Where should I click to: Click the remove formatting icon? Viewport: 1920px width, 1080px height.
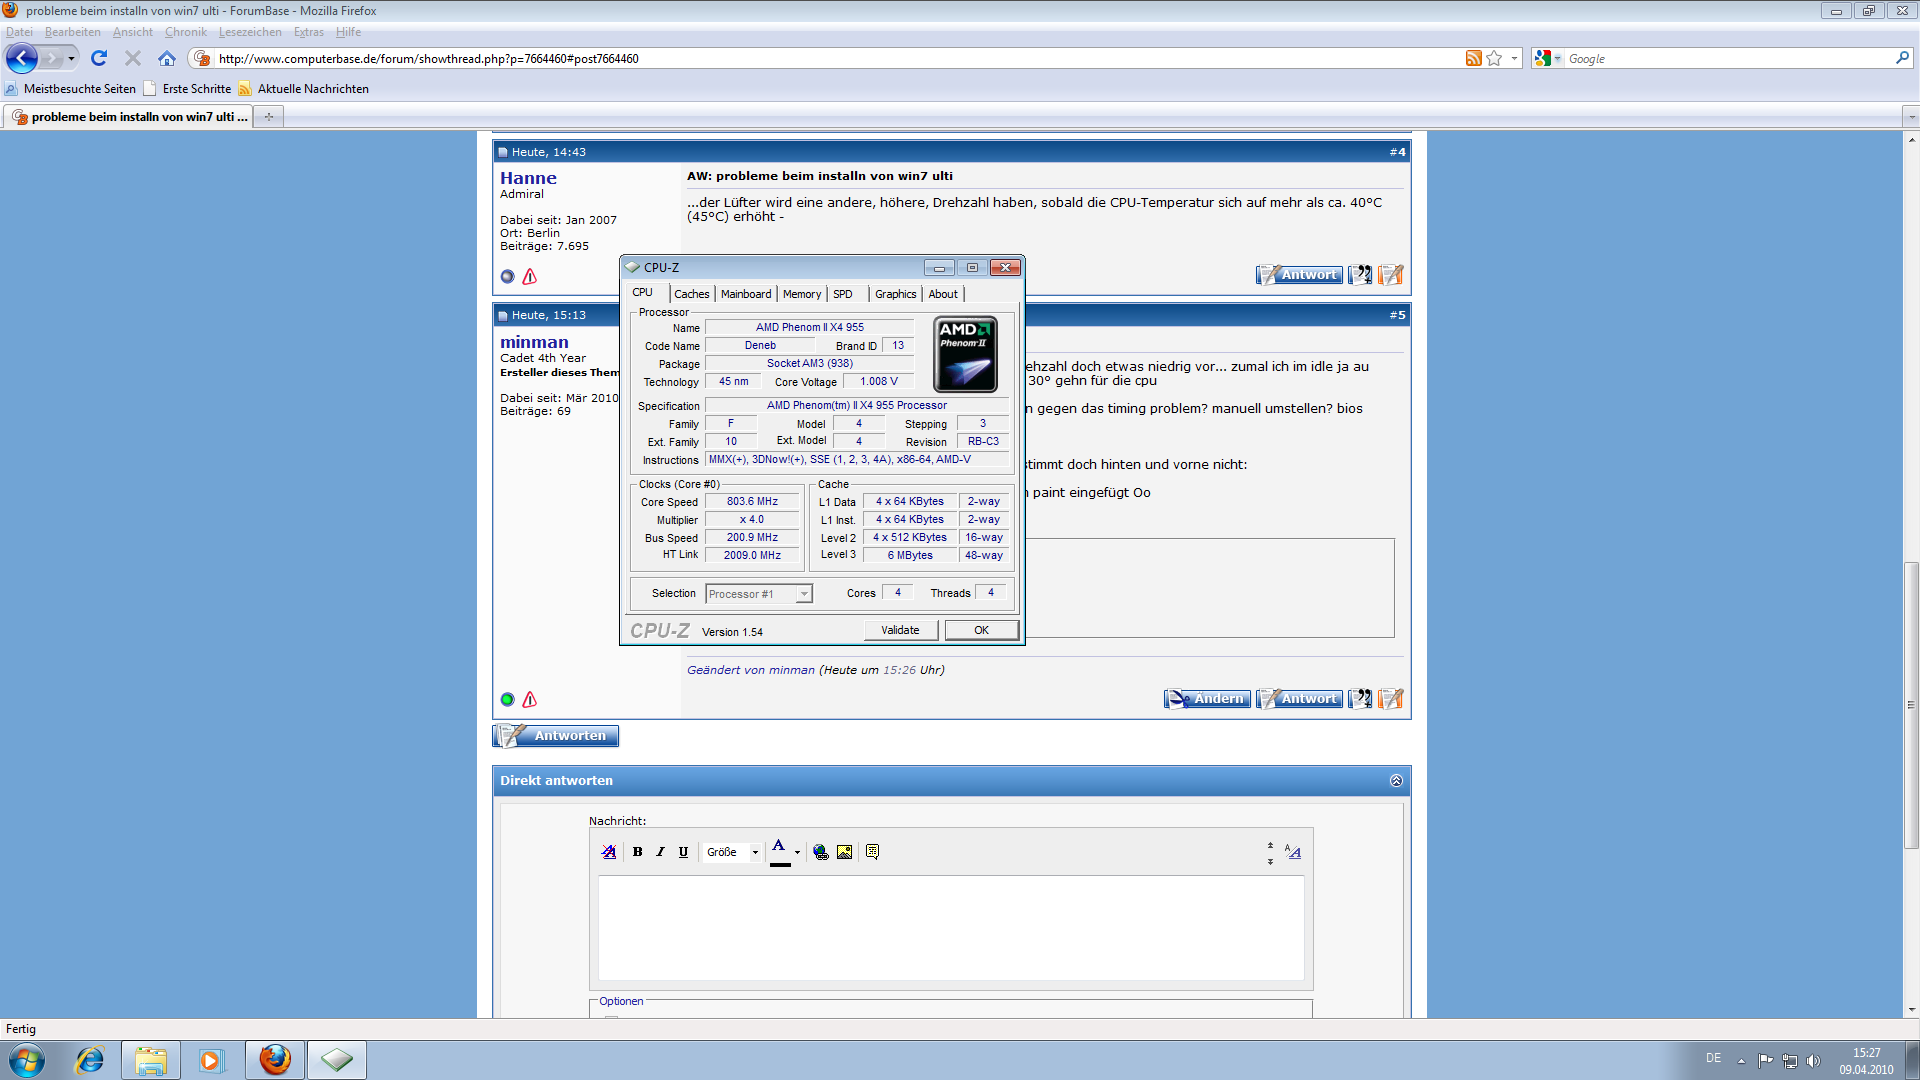click(x=609, y=852)
